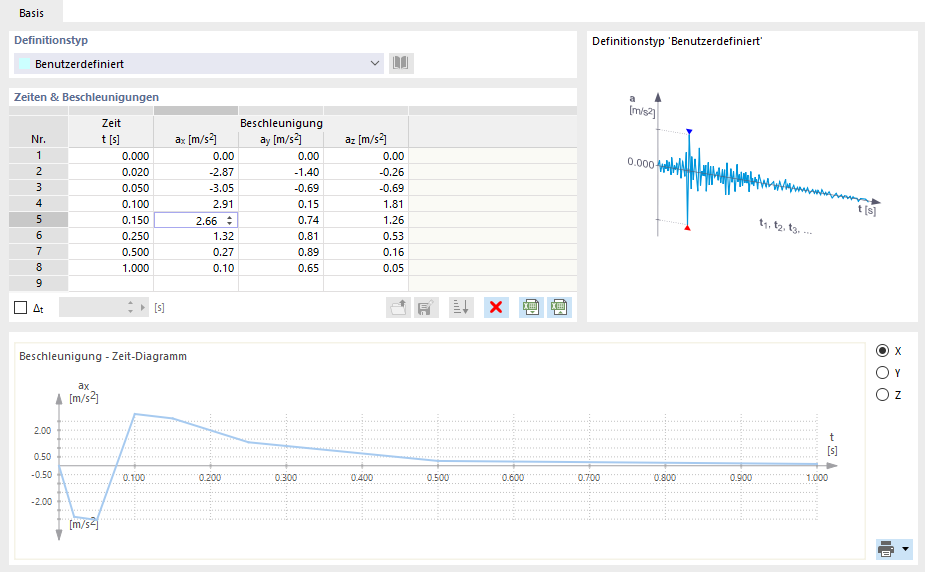Screen dimensions: 925x572
Task: Click the Δt spinner arrows
Action: (x=130, y=307)
